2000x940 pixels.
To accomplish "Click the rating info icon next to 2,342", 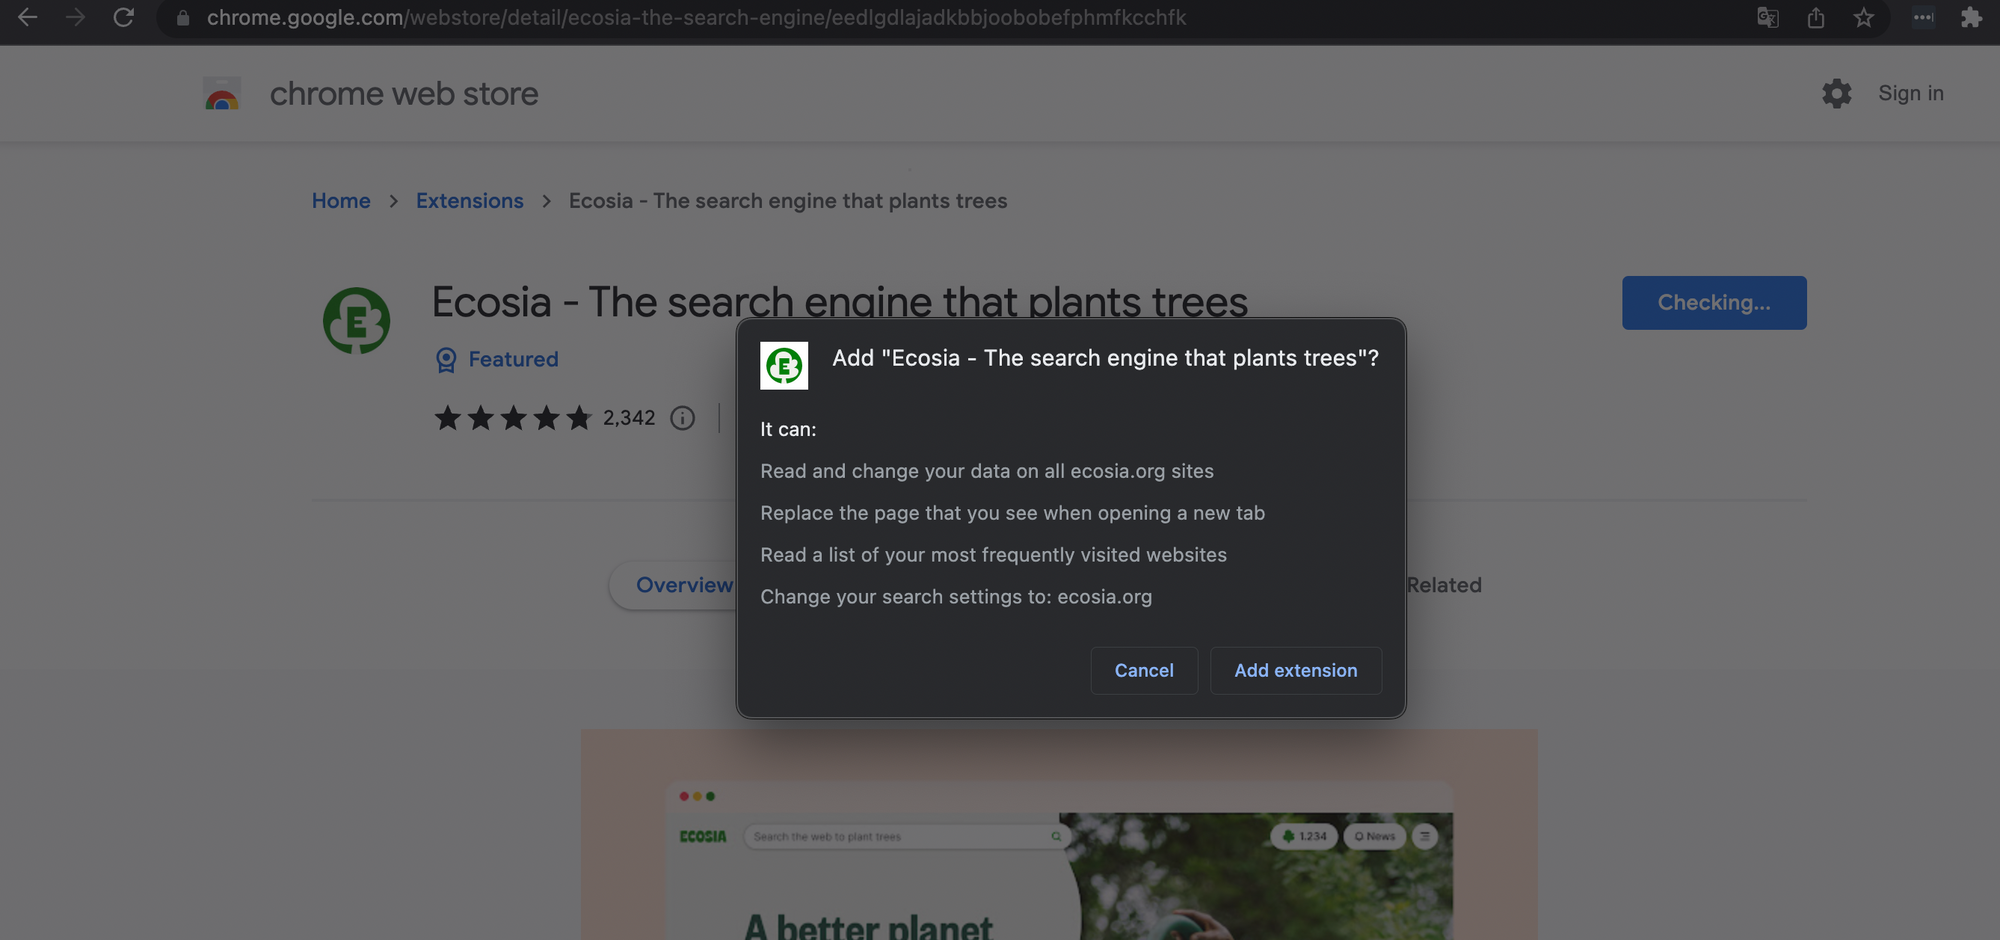I will [x=682, y=418].
